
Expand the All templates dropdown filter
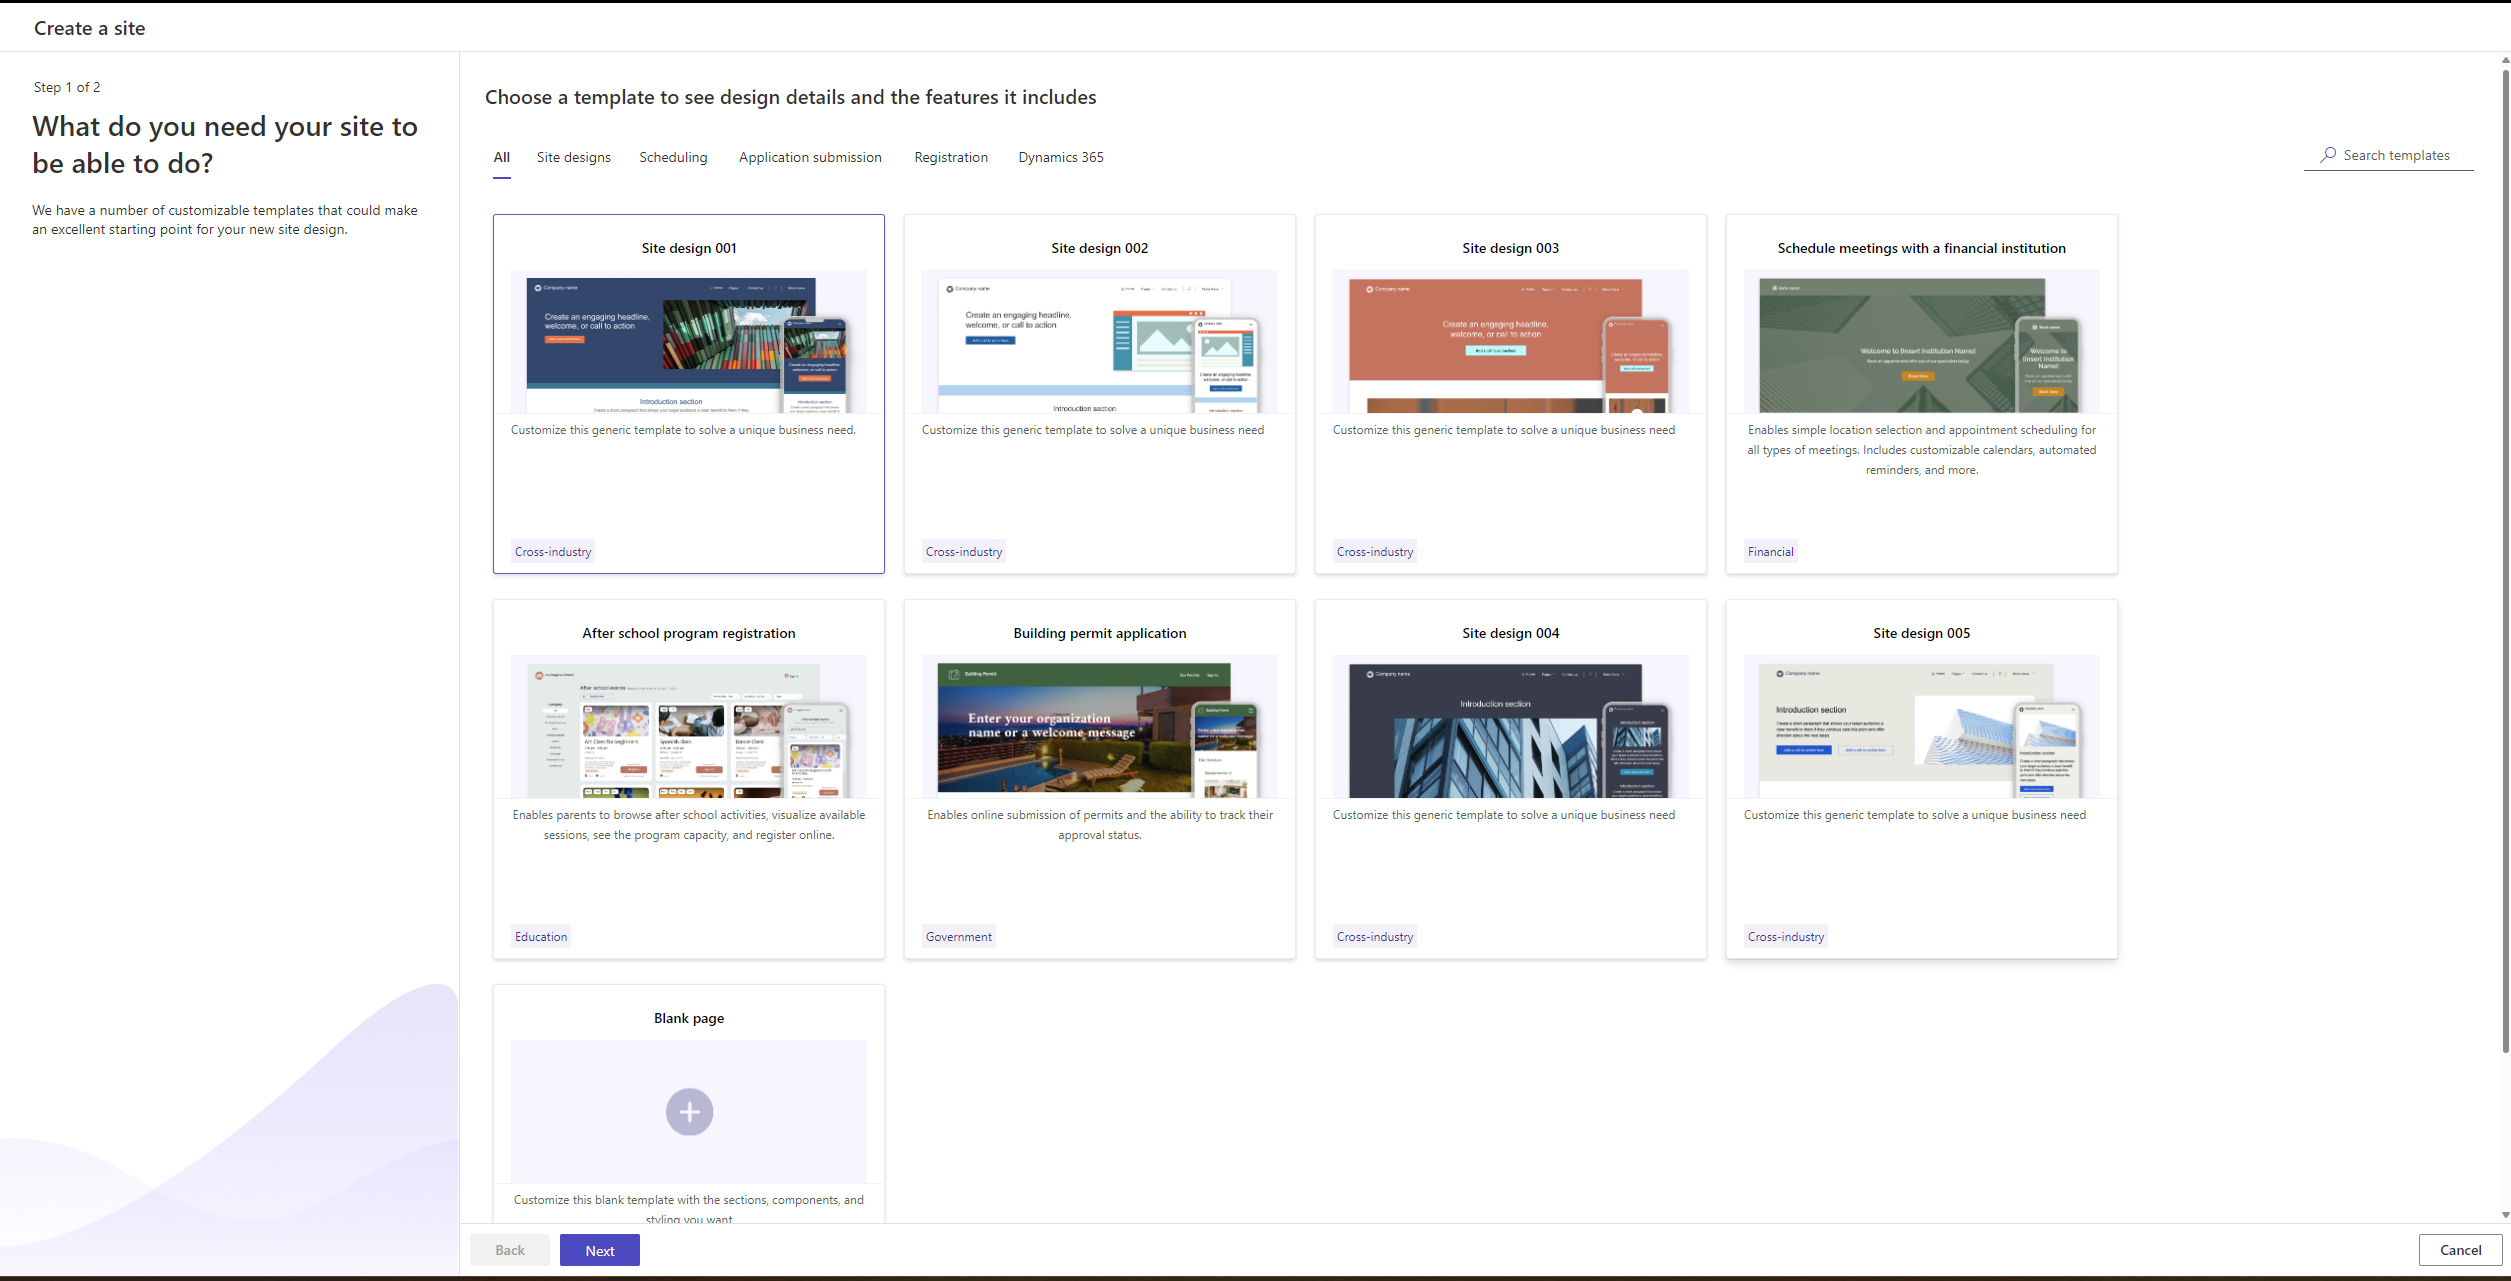coord(502,155)
